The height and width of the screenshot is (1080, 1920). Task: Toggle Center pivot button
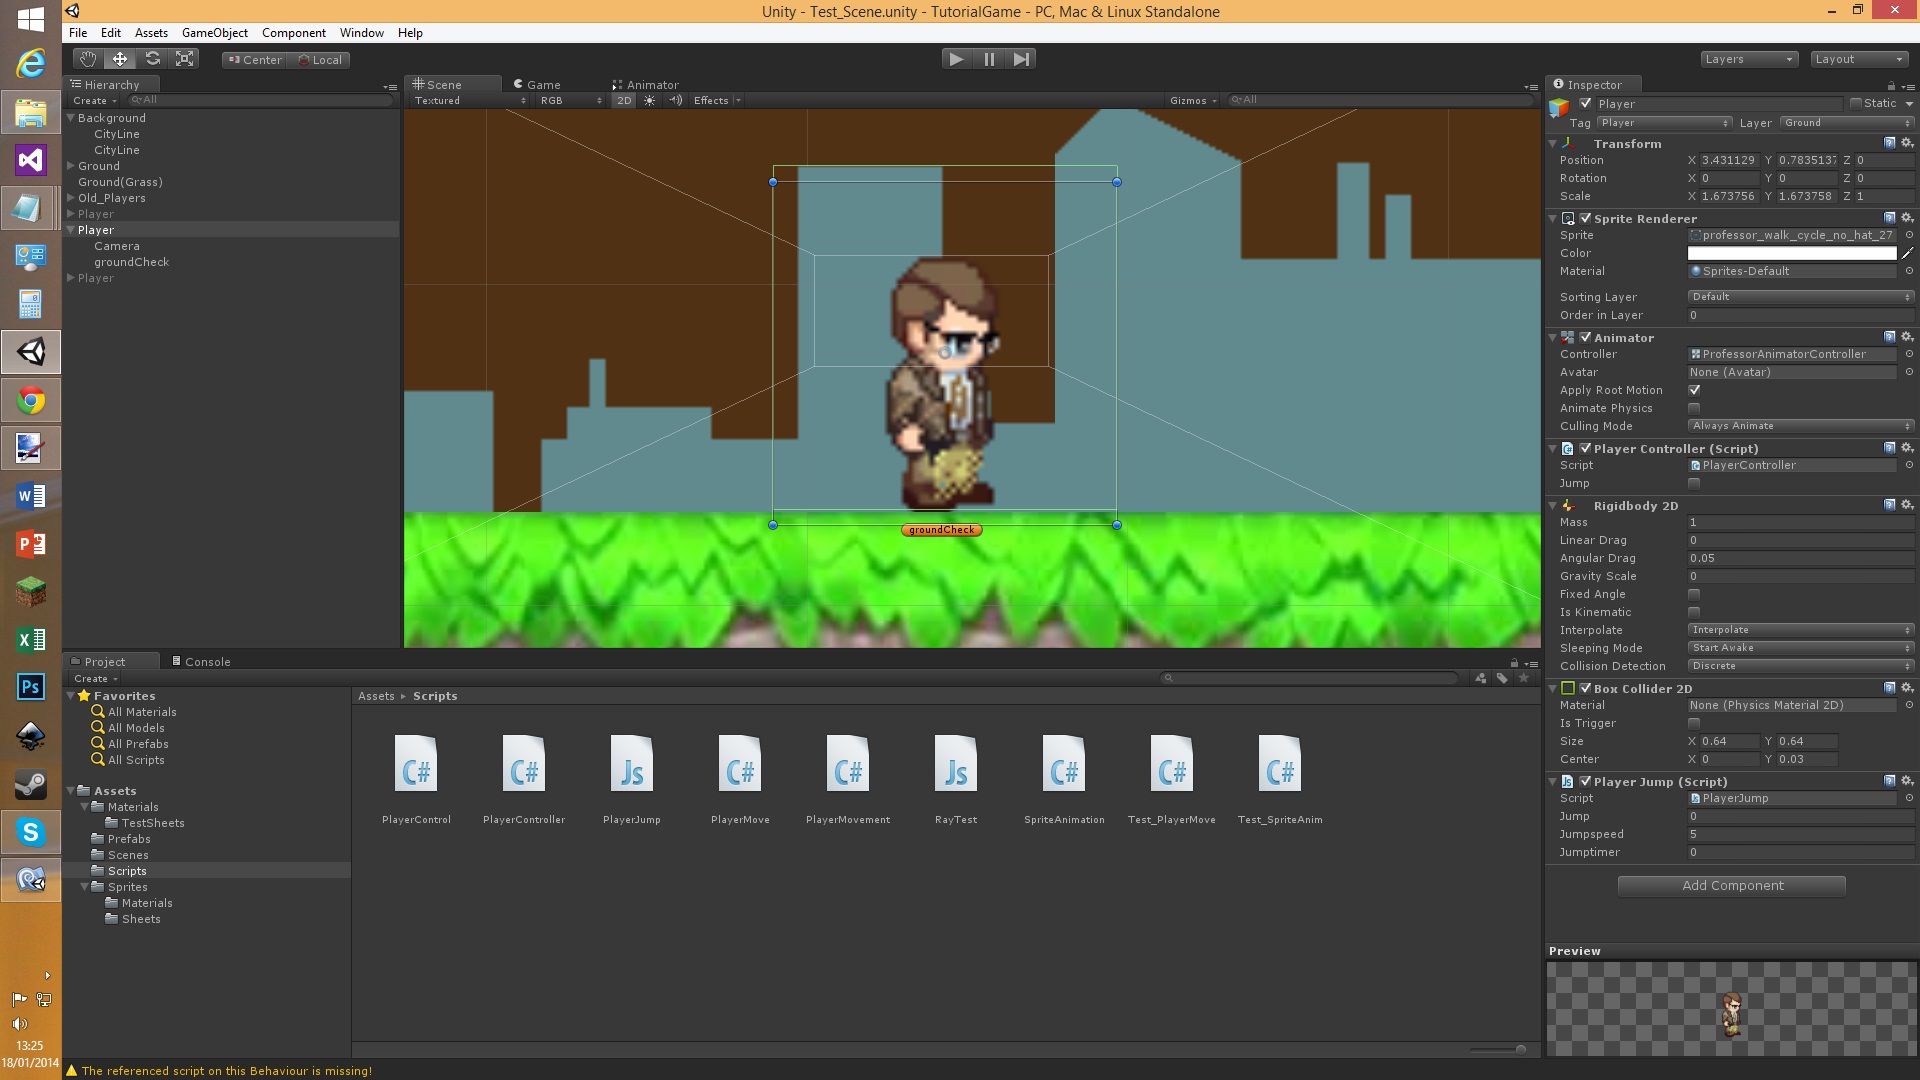255,60
